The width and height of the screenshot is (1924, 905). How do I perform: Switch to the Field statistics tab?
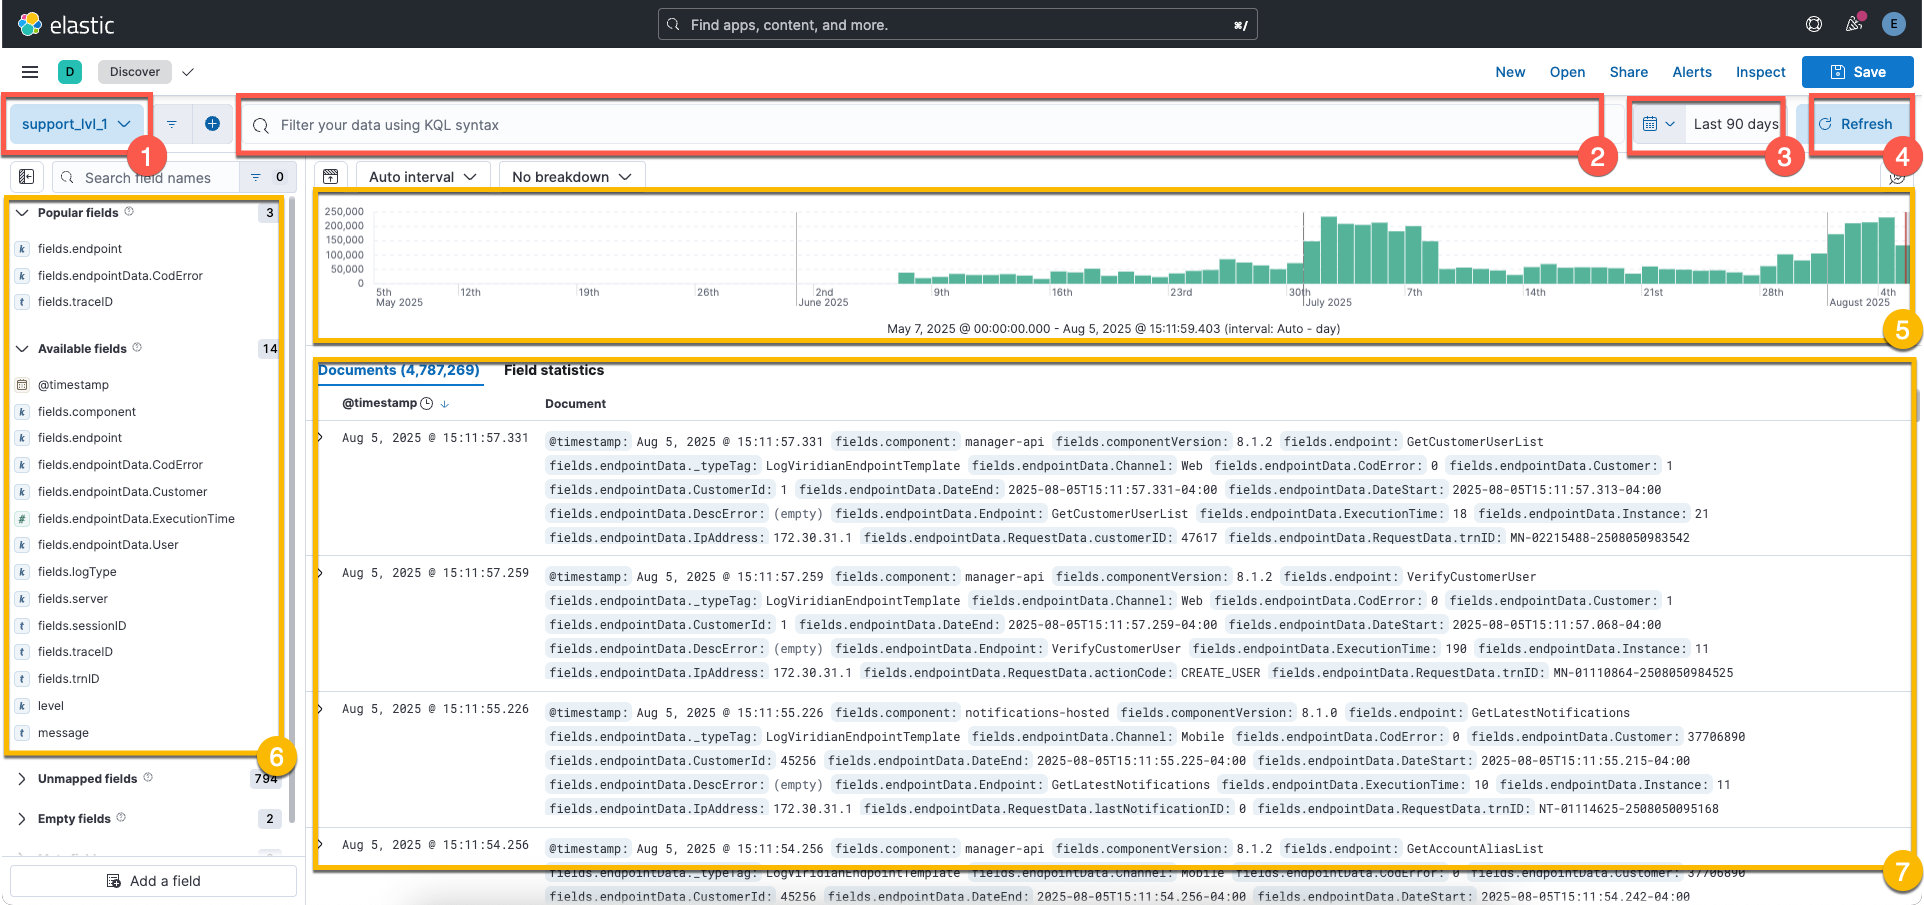[554, 370]
